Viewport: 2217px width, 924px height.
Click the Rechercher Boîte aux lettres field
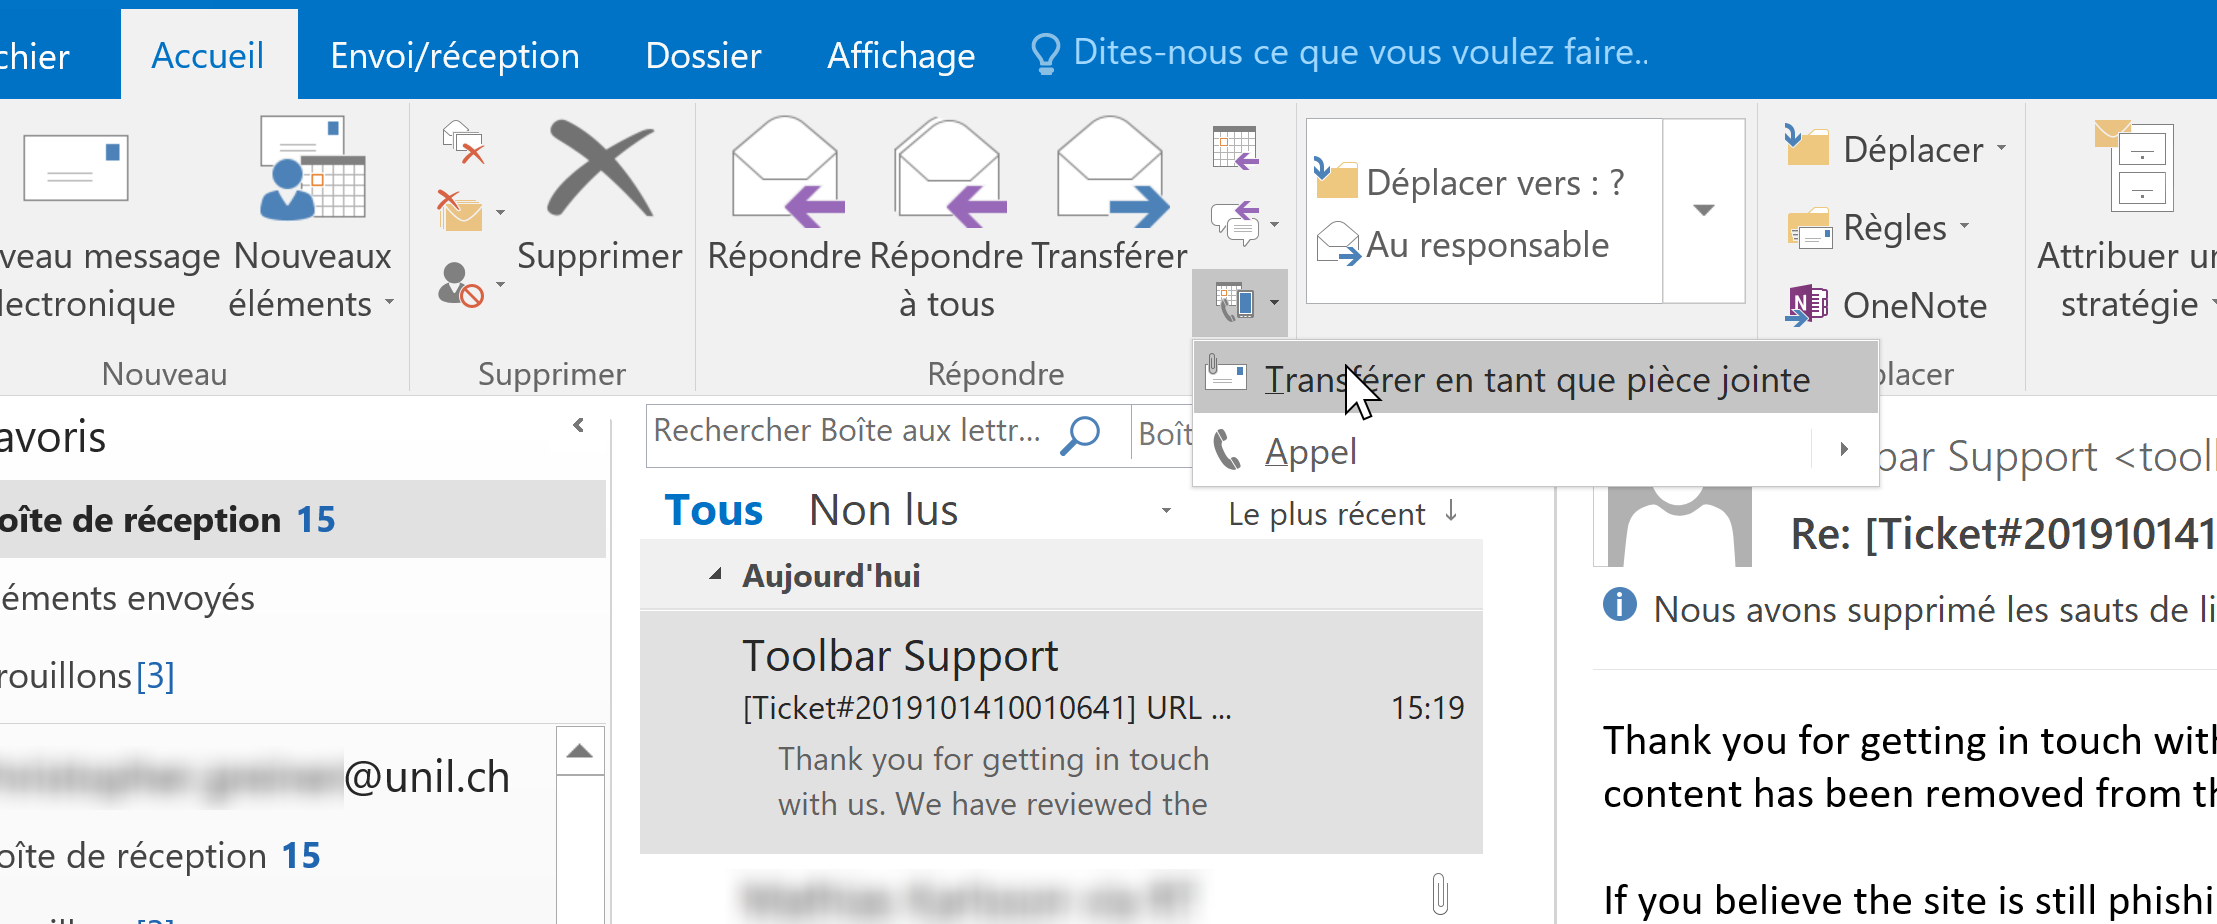pyautogui.click(x=847, y=431)
